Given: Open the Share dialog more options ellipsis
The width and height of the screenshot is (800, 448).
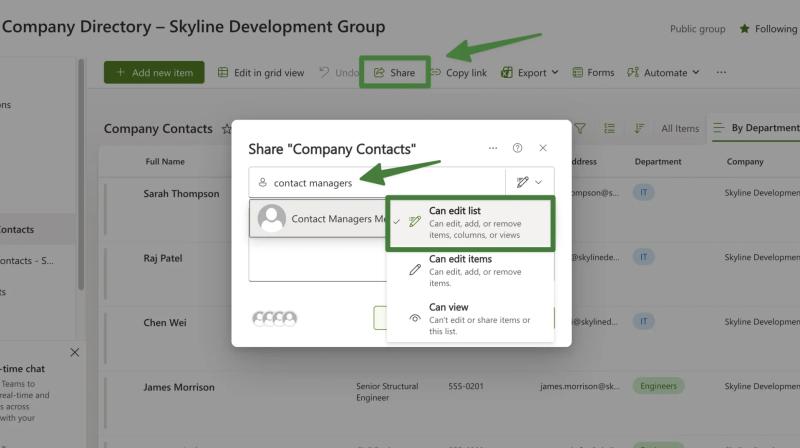Looking at the screenshot, I should coord(493,148).
